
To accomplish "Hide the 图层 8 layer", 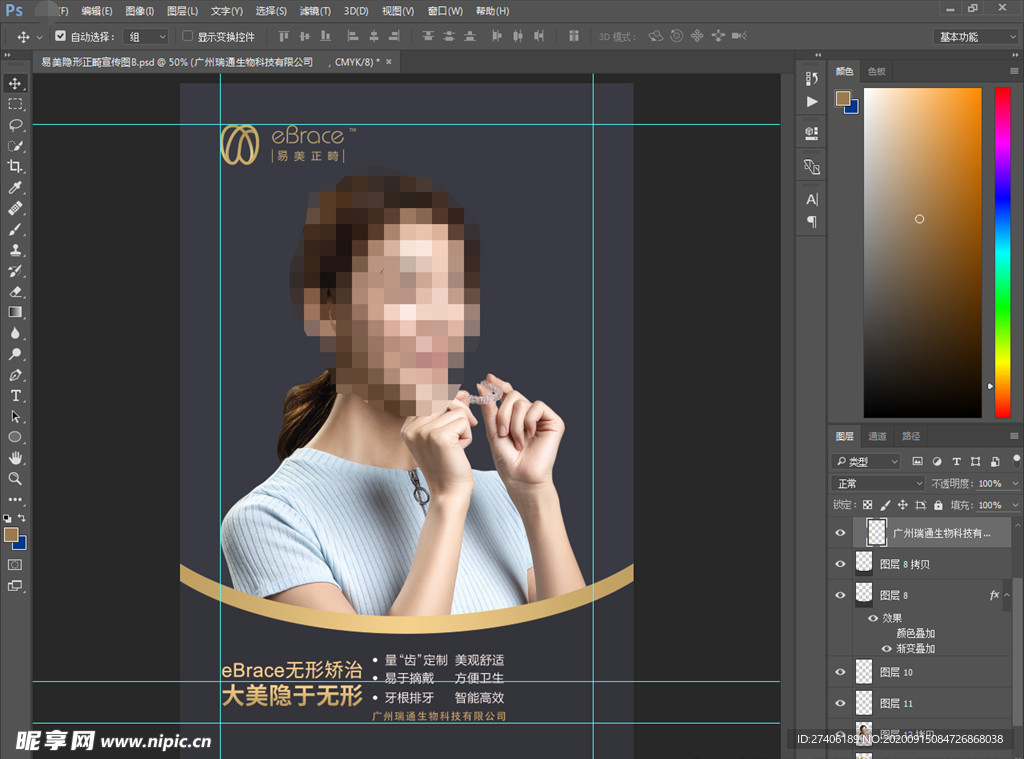I will pyautogui.click(x=840, y=595).
